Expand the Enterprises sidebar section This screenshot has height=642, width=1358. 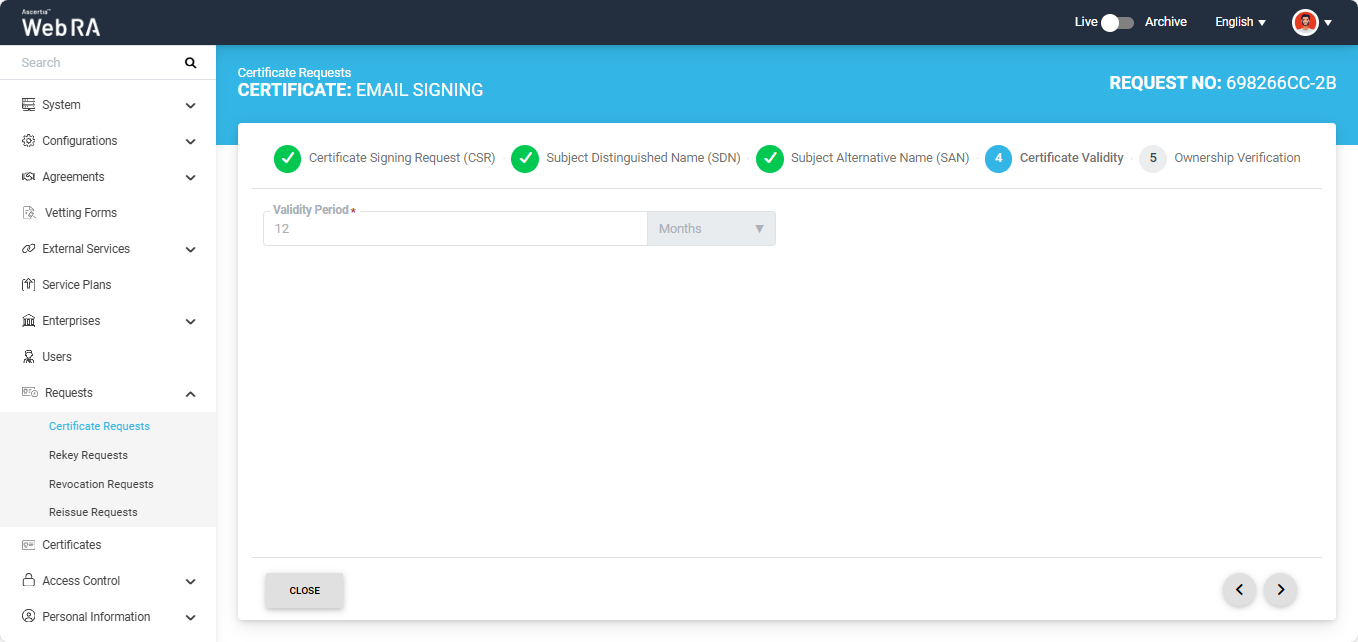pyautogui.click(x=190, y=322)
